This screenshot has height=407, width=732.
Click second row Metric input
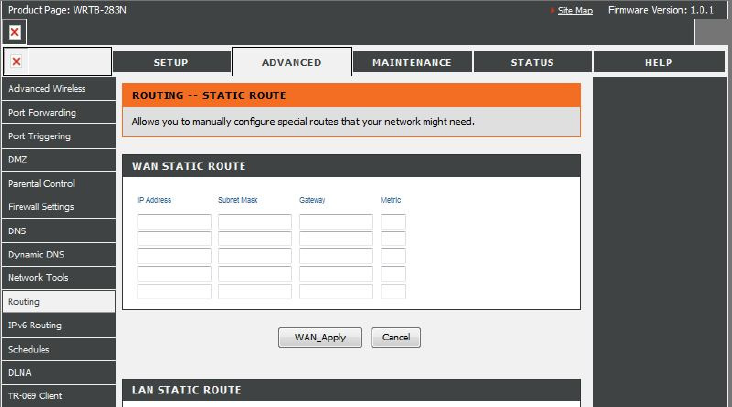point(393,239)
